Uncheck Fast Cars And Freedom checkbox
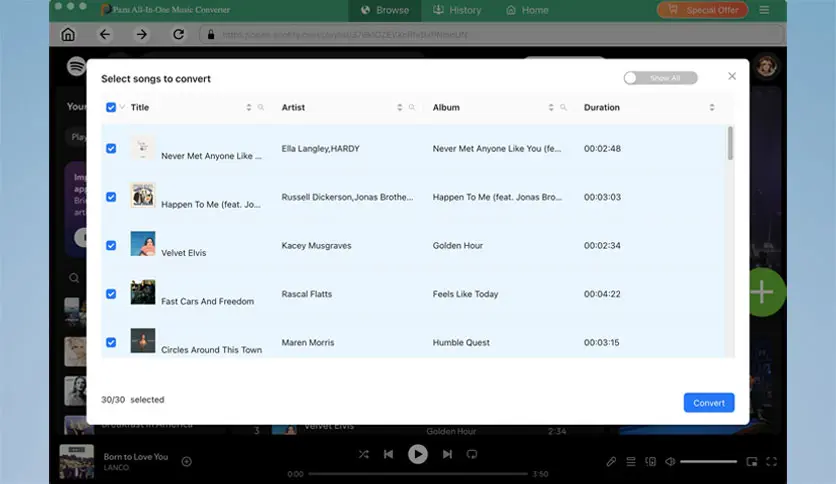The width and height of the screenshot is (836, 484). 111,294
